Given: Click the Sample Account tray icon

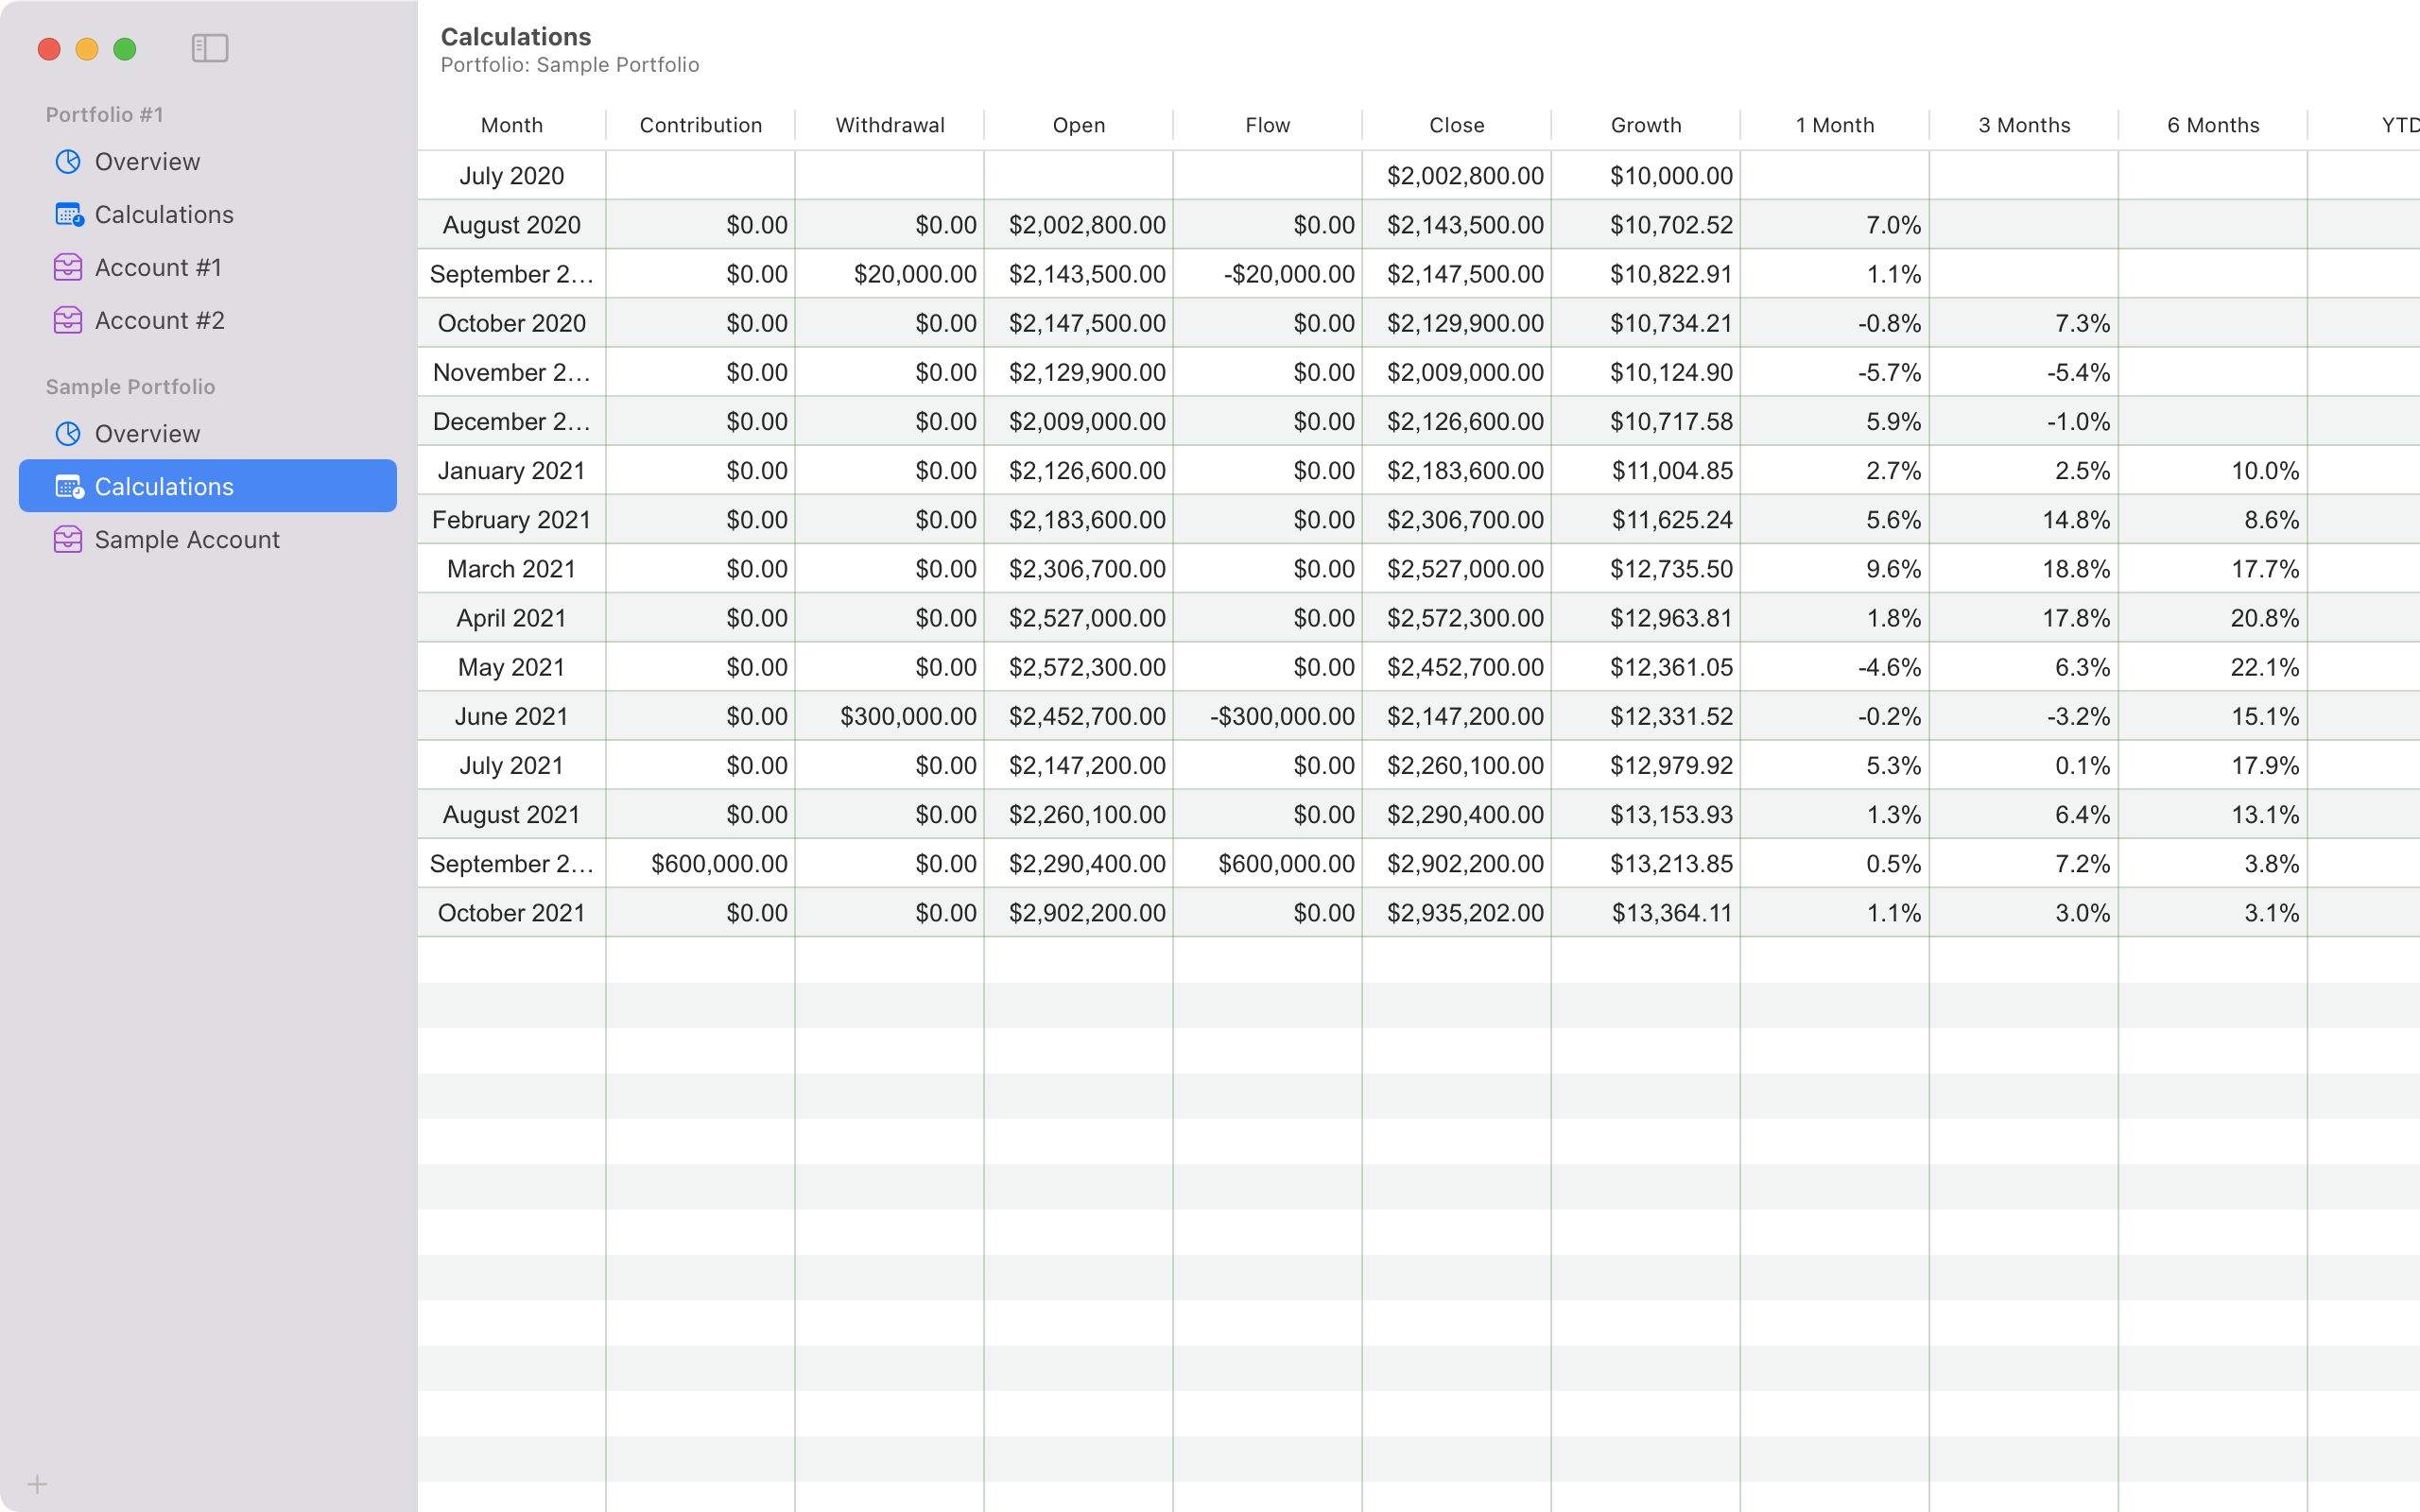Looking at the screenshot, I should click(68, 540).
